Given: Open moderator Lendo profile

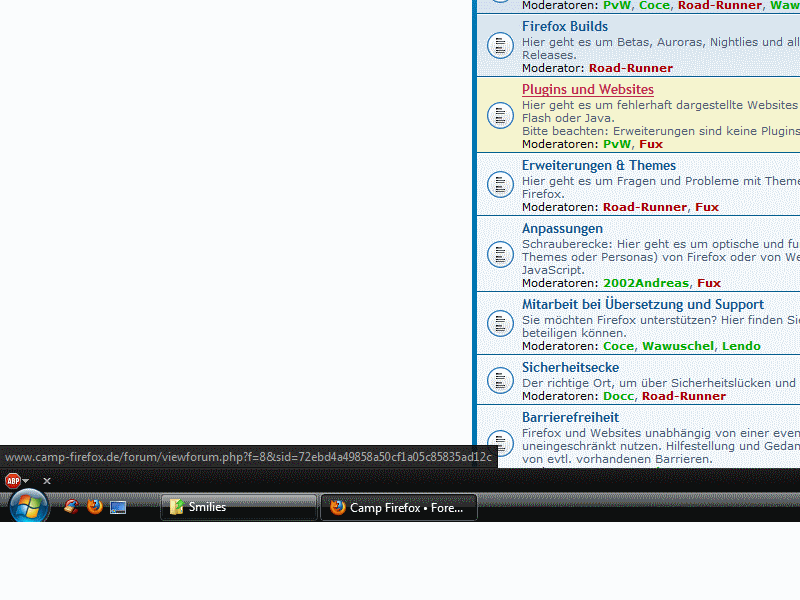Looking at the screenshot, I should tap(741, 346).
